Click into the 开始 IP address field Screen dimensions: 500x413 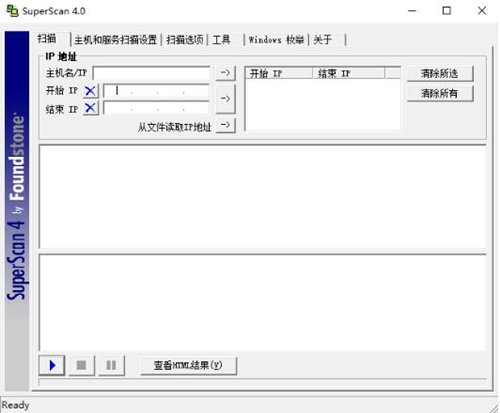click(157, 91)
